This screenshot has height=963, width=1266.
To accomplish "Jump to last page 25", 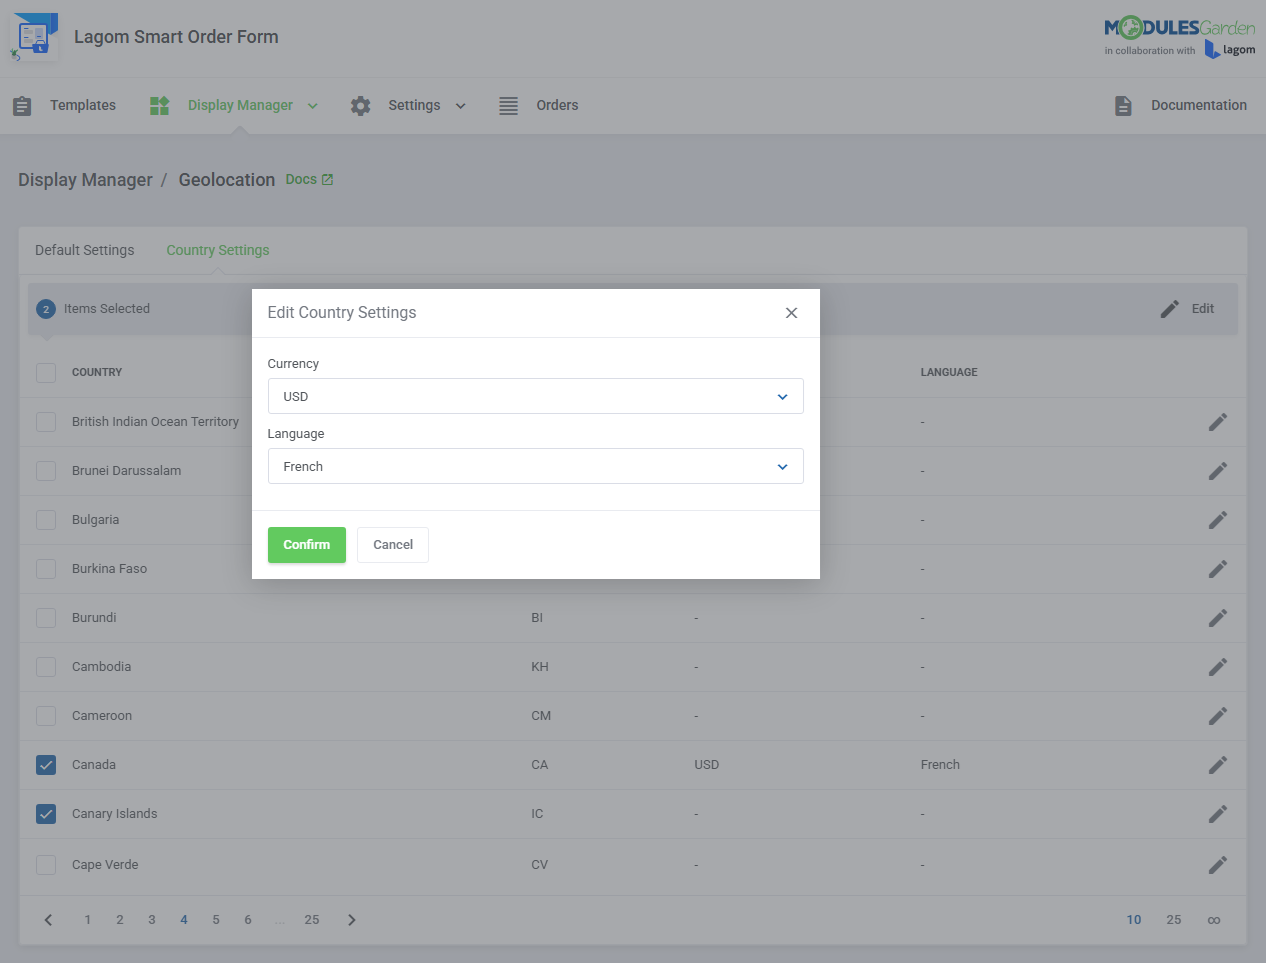I will [x=312, y=920].
